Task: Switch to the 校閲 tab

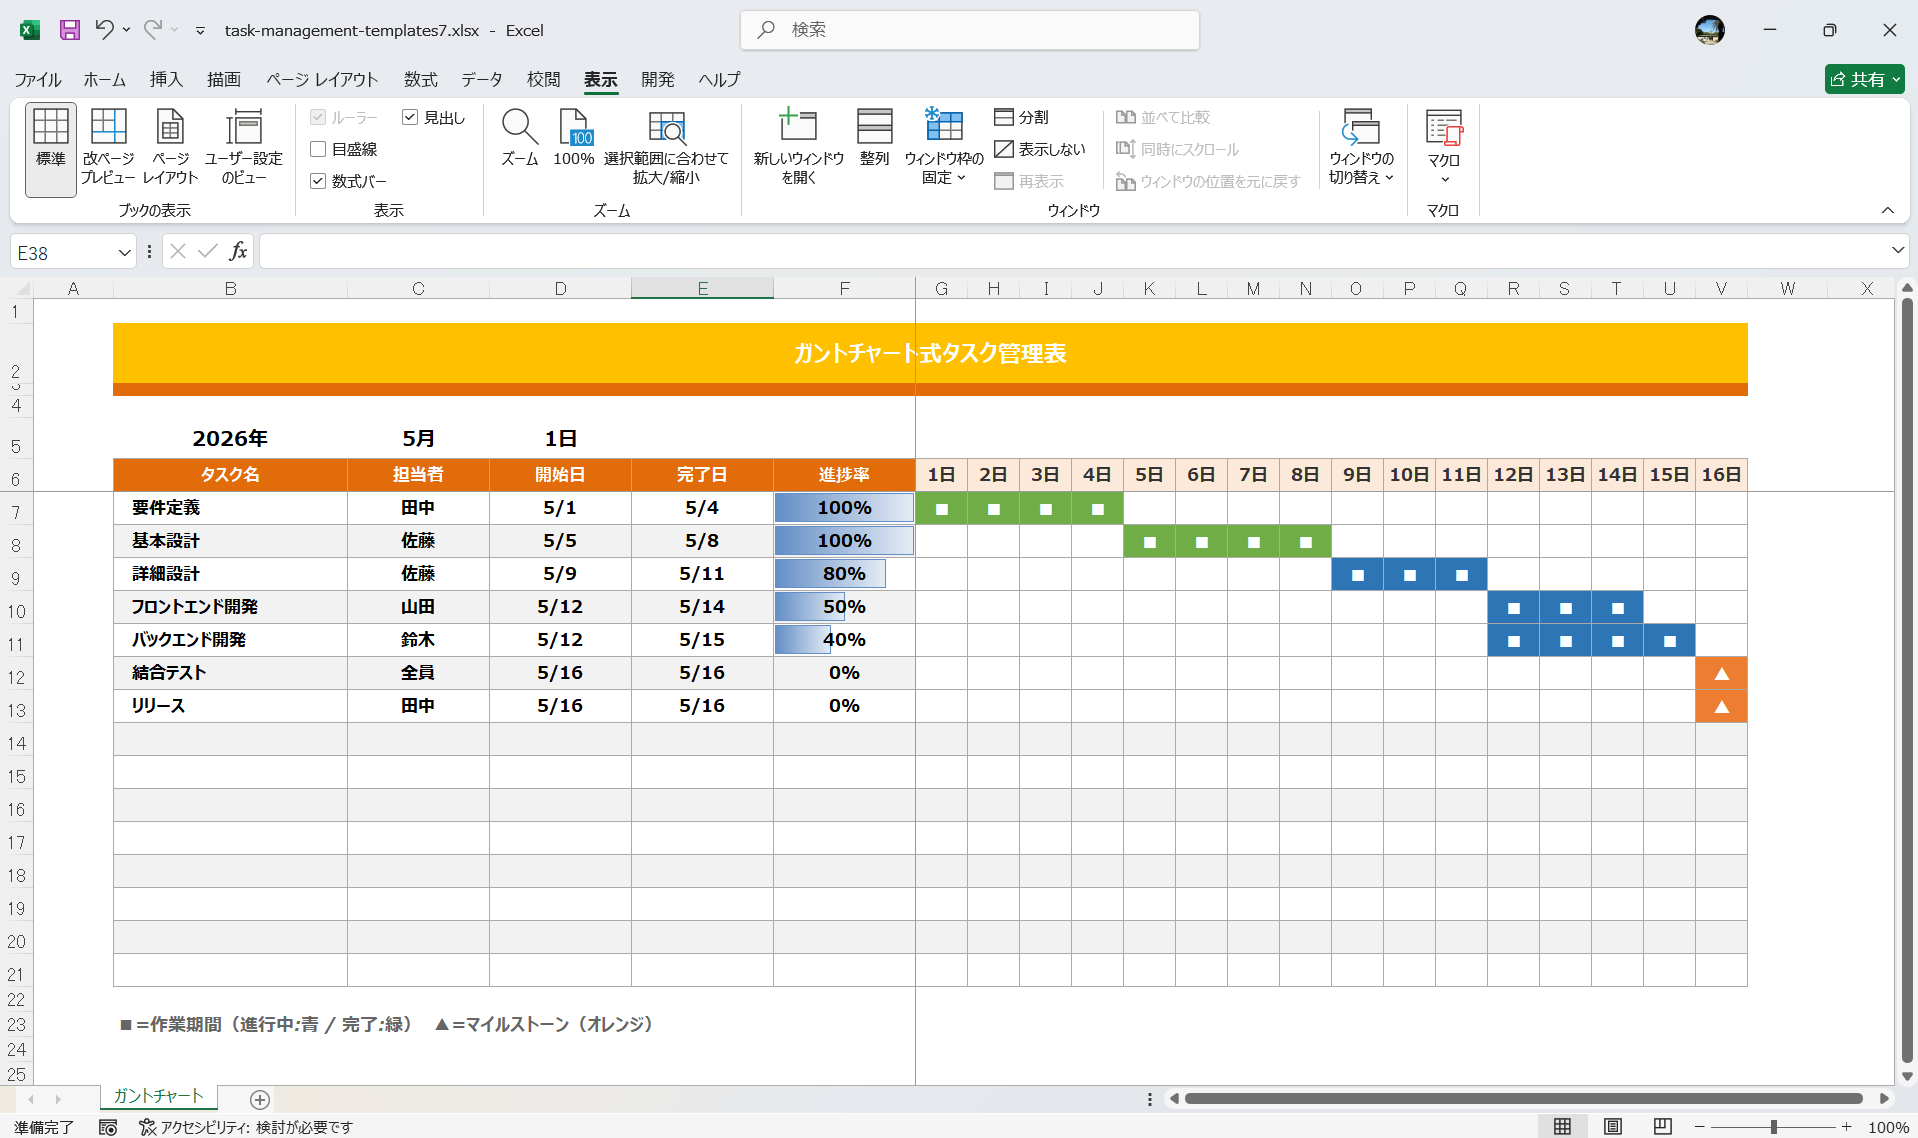Action: coord(544,79)
